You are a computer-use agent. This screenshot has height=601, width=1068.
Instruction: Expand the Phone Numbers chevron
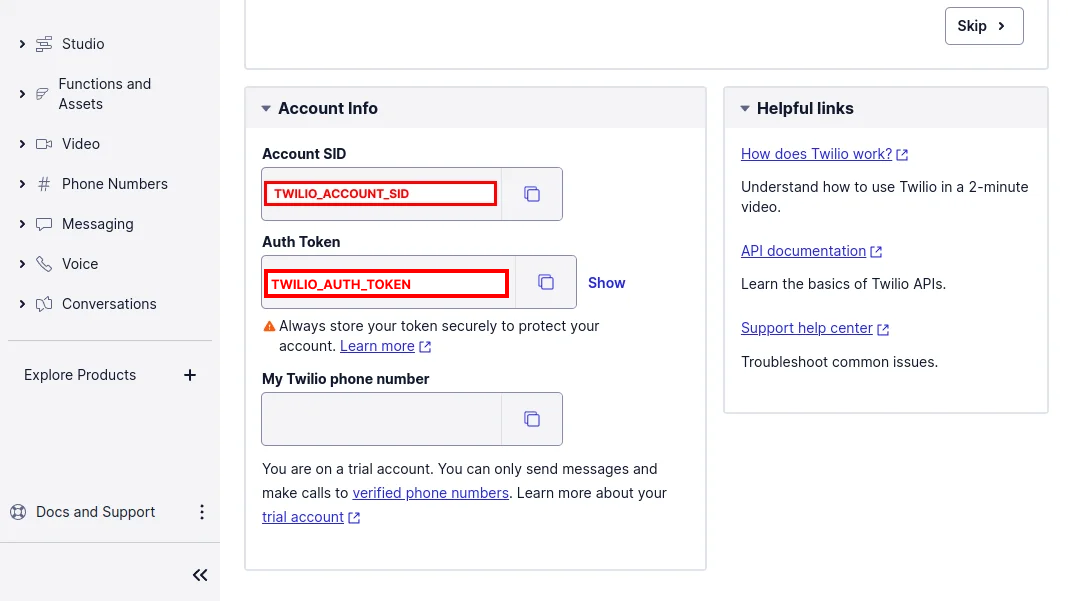coord(22,184)
